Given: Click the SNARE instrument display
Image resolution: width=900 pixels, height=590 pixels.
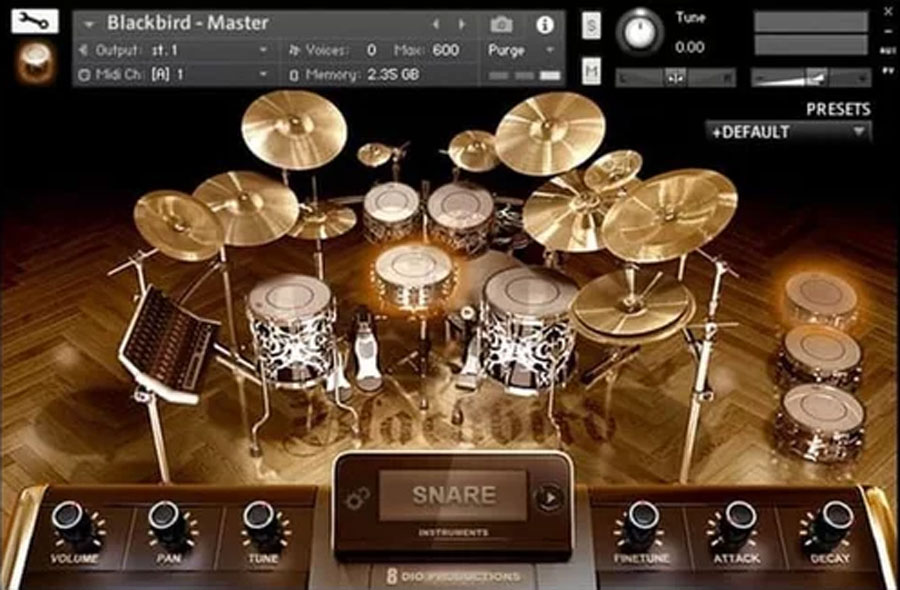Looking at the screenshot, I should point(453,495).
